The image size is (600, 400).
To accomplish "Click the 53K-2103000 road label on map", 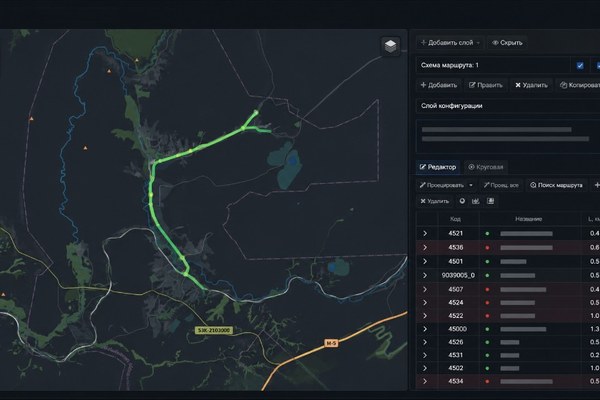I will [214, 330].
